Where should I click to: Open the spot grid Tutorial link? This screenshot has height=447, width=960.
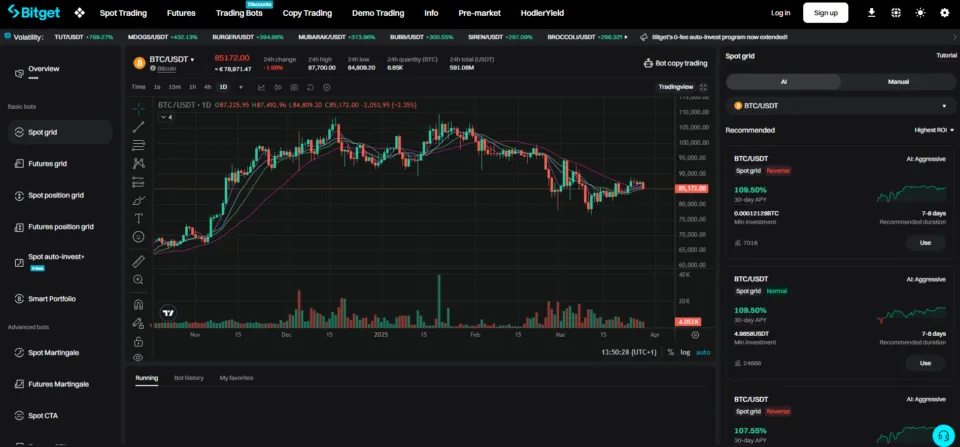click(946, 56)
